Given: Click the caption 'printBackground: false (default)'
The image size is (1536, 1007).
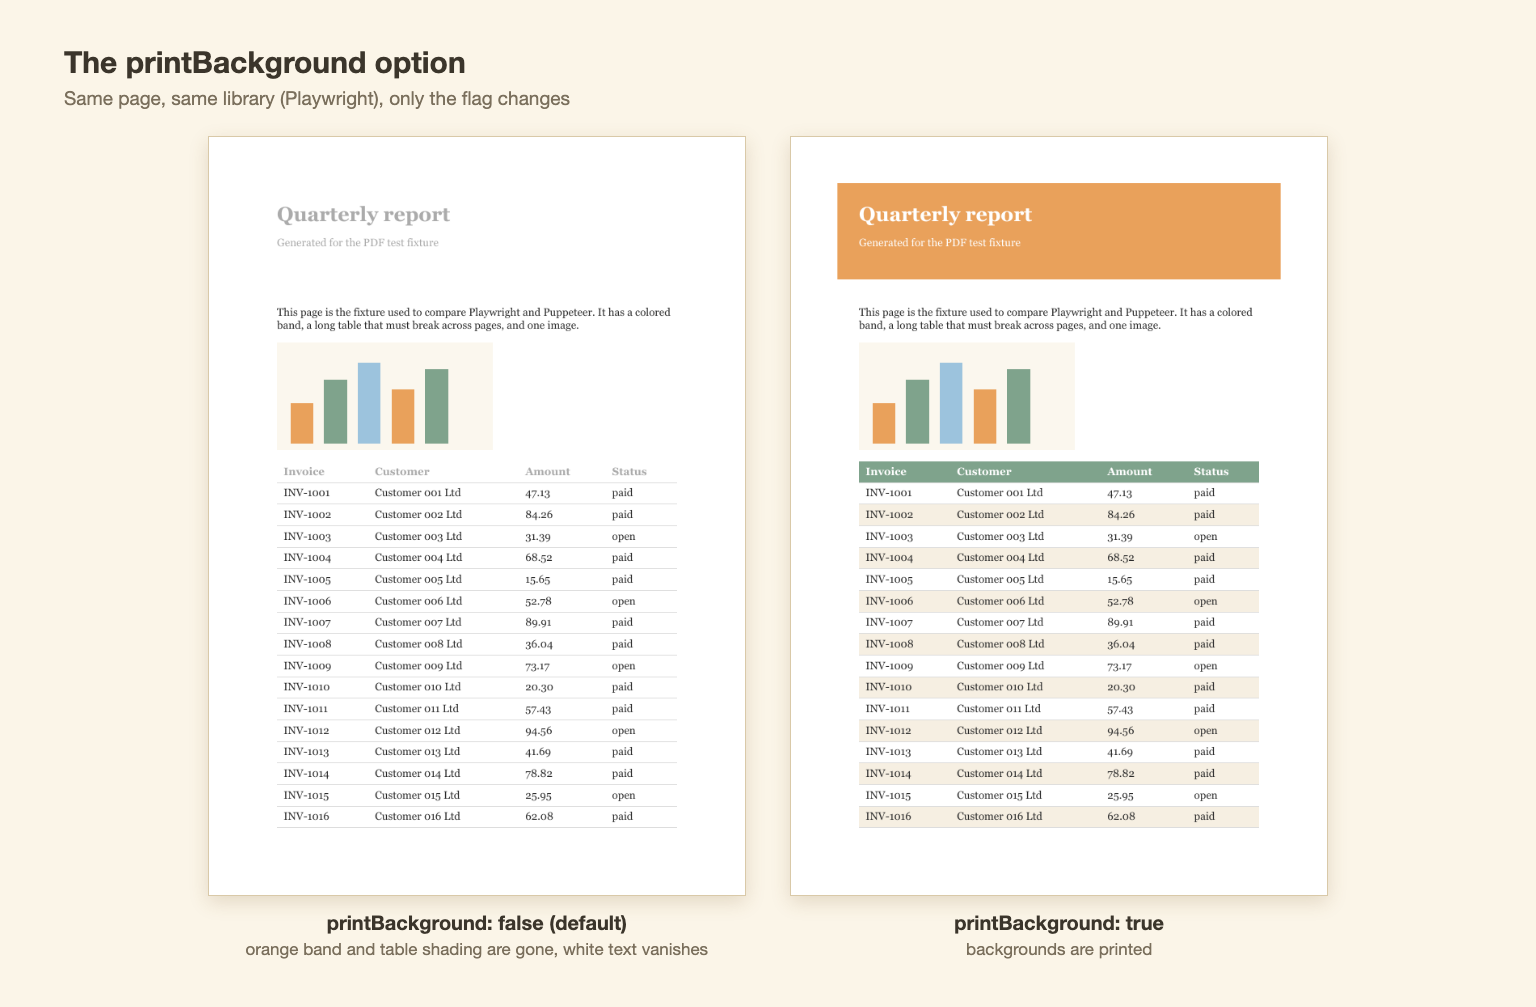Looking at the screenshot, I should point(477,923).
